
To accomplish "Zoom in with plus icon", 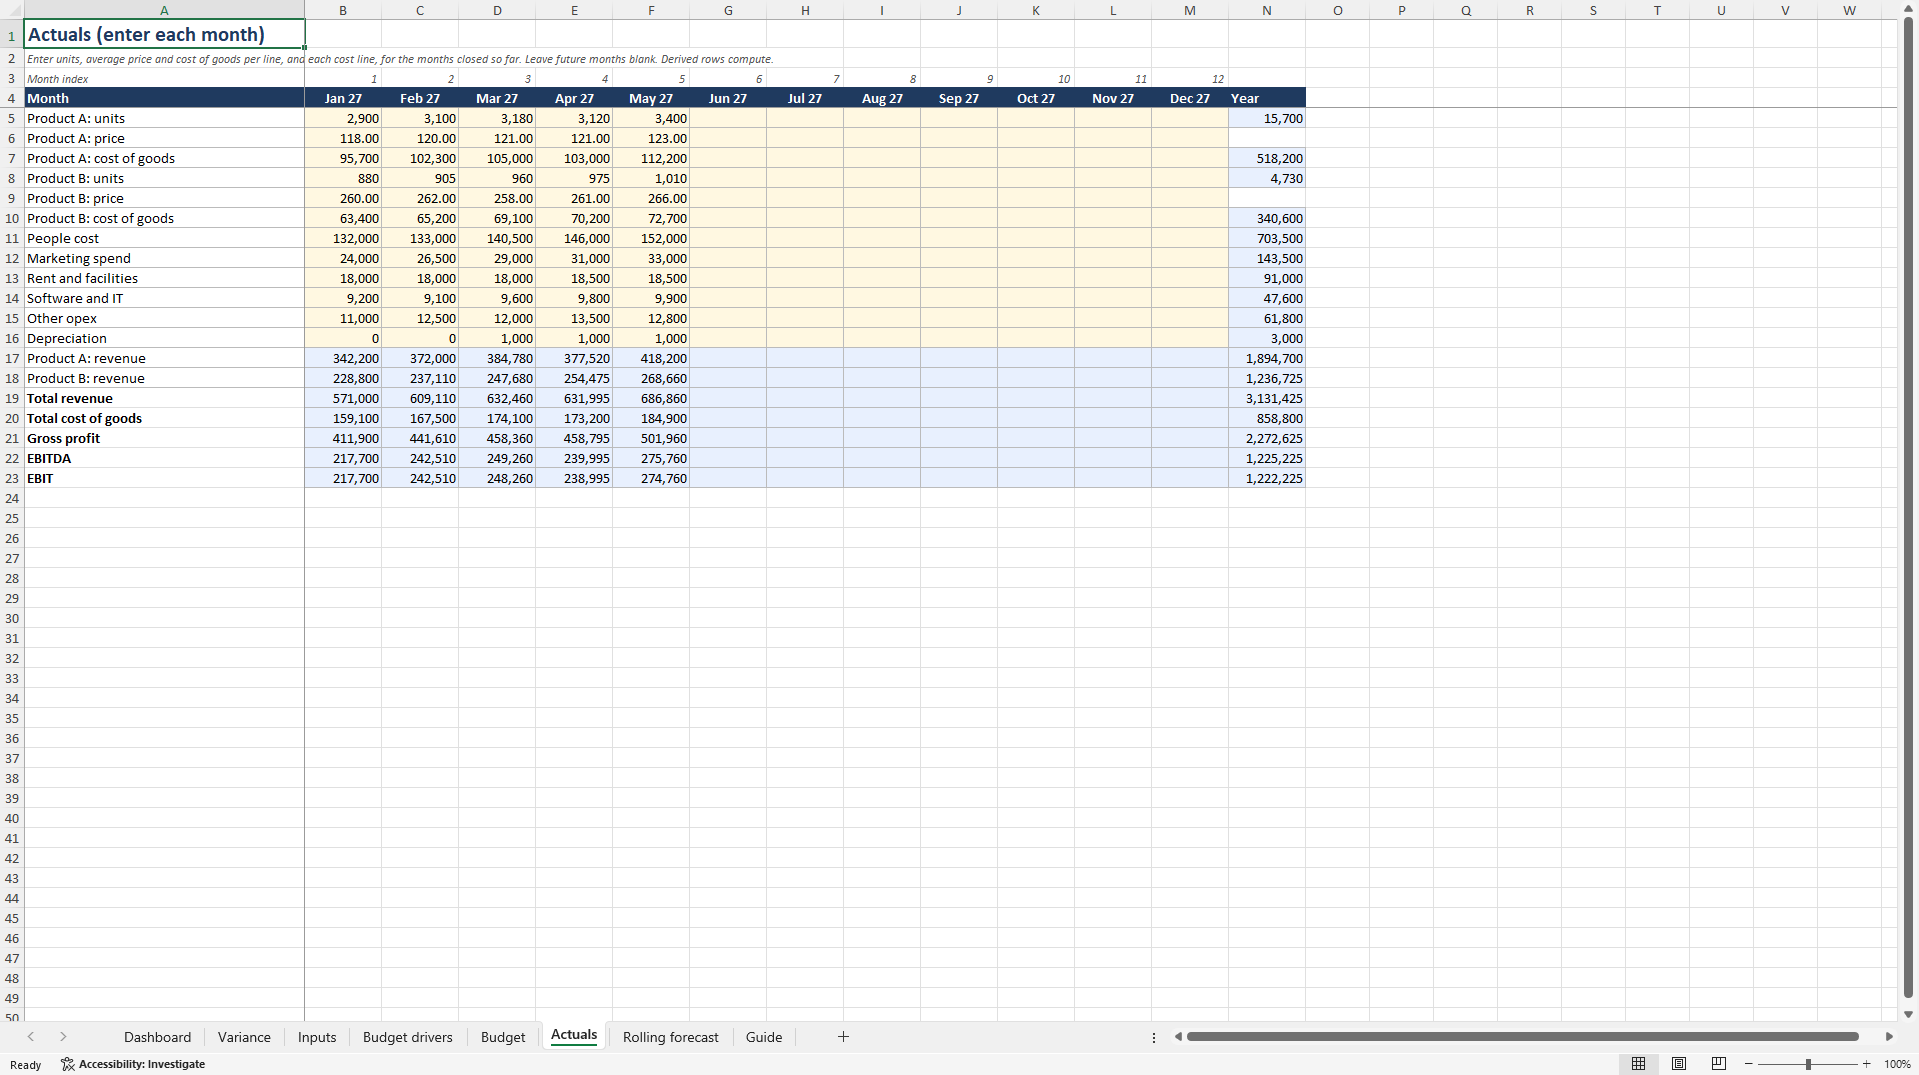I will point(1866,1064).
